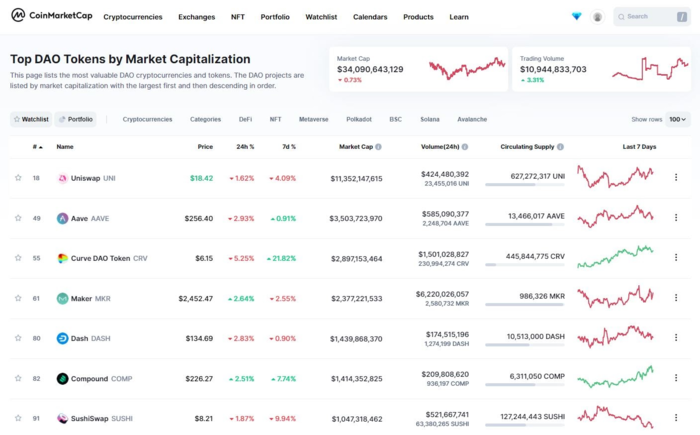This screenshot has width=700, height=435.
Task: Click the Curve DAO Token logo
Action: 62,258
